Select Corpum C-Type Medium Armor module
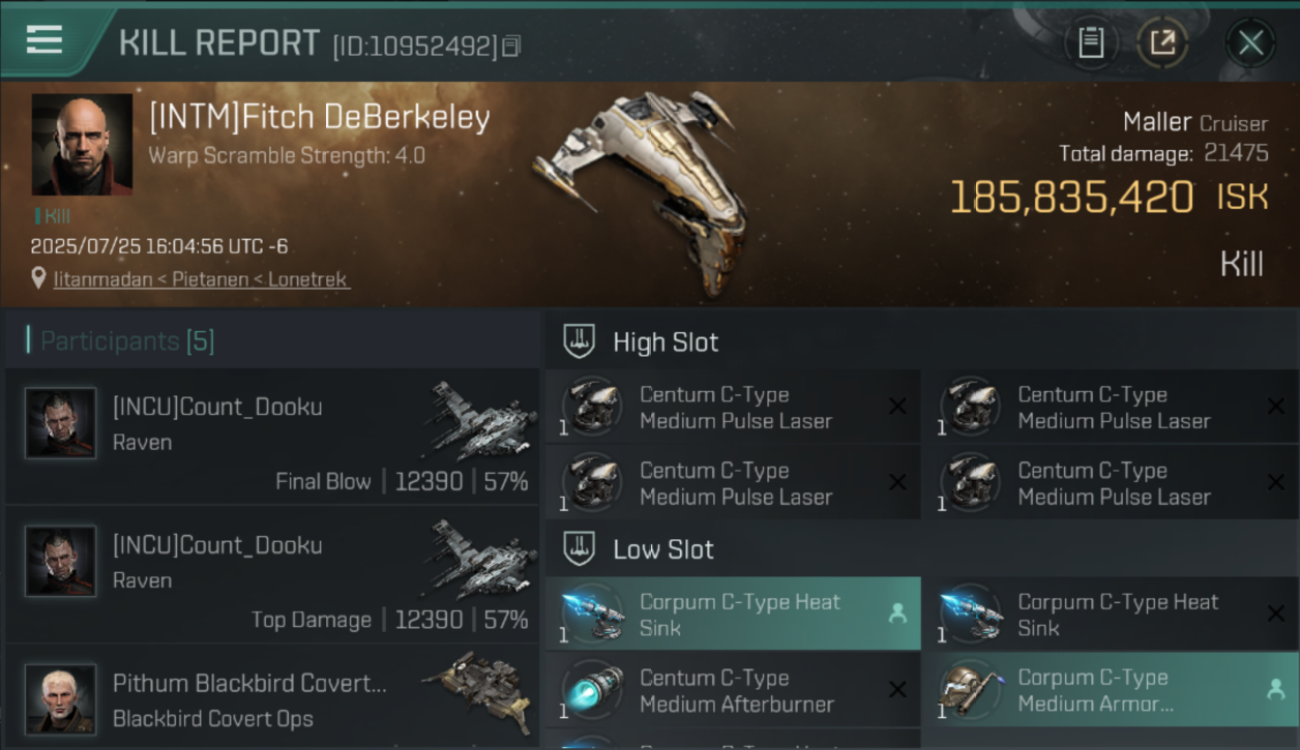Screen dimensions: 1300x750 pos(1111,690)
